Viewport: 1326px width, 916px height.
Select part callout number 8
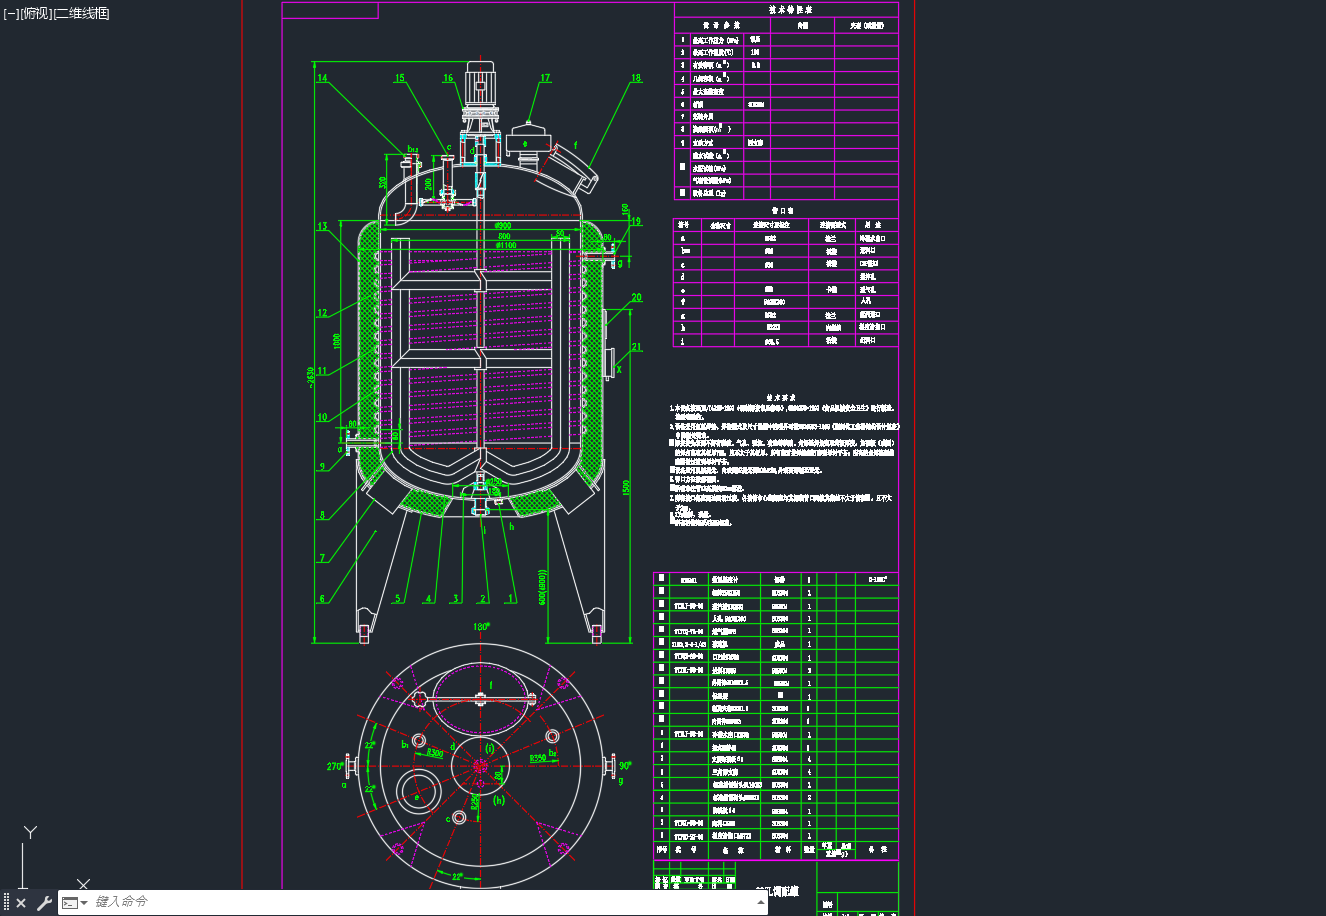[x=322, y=516]
